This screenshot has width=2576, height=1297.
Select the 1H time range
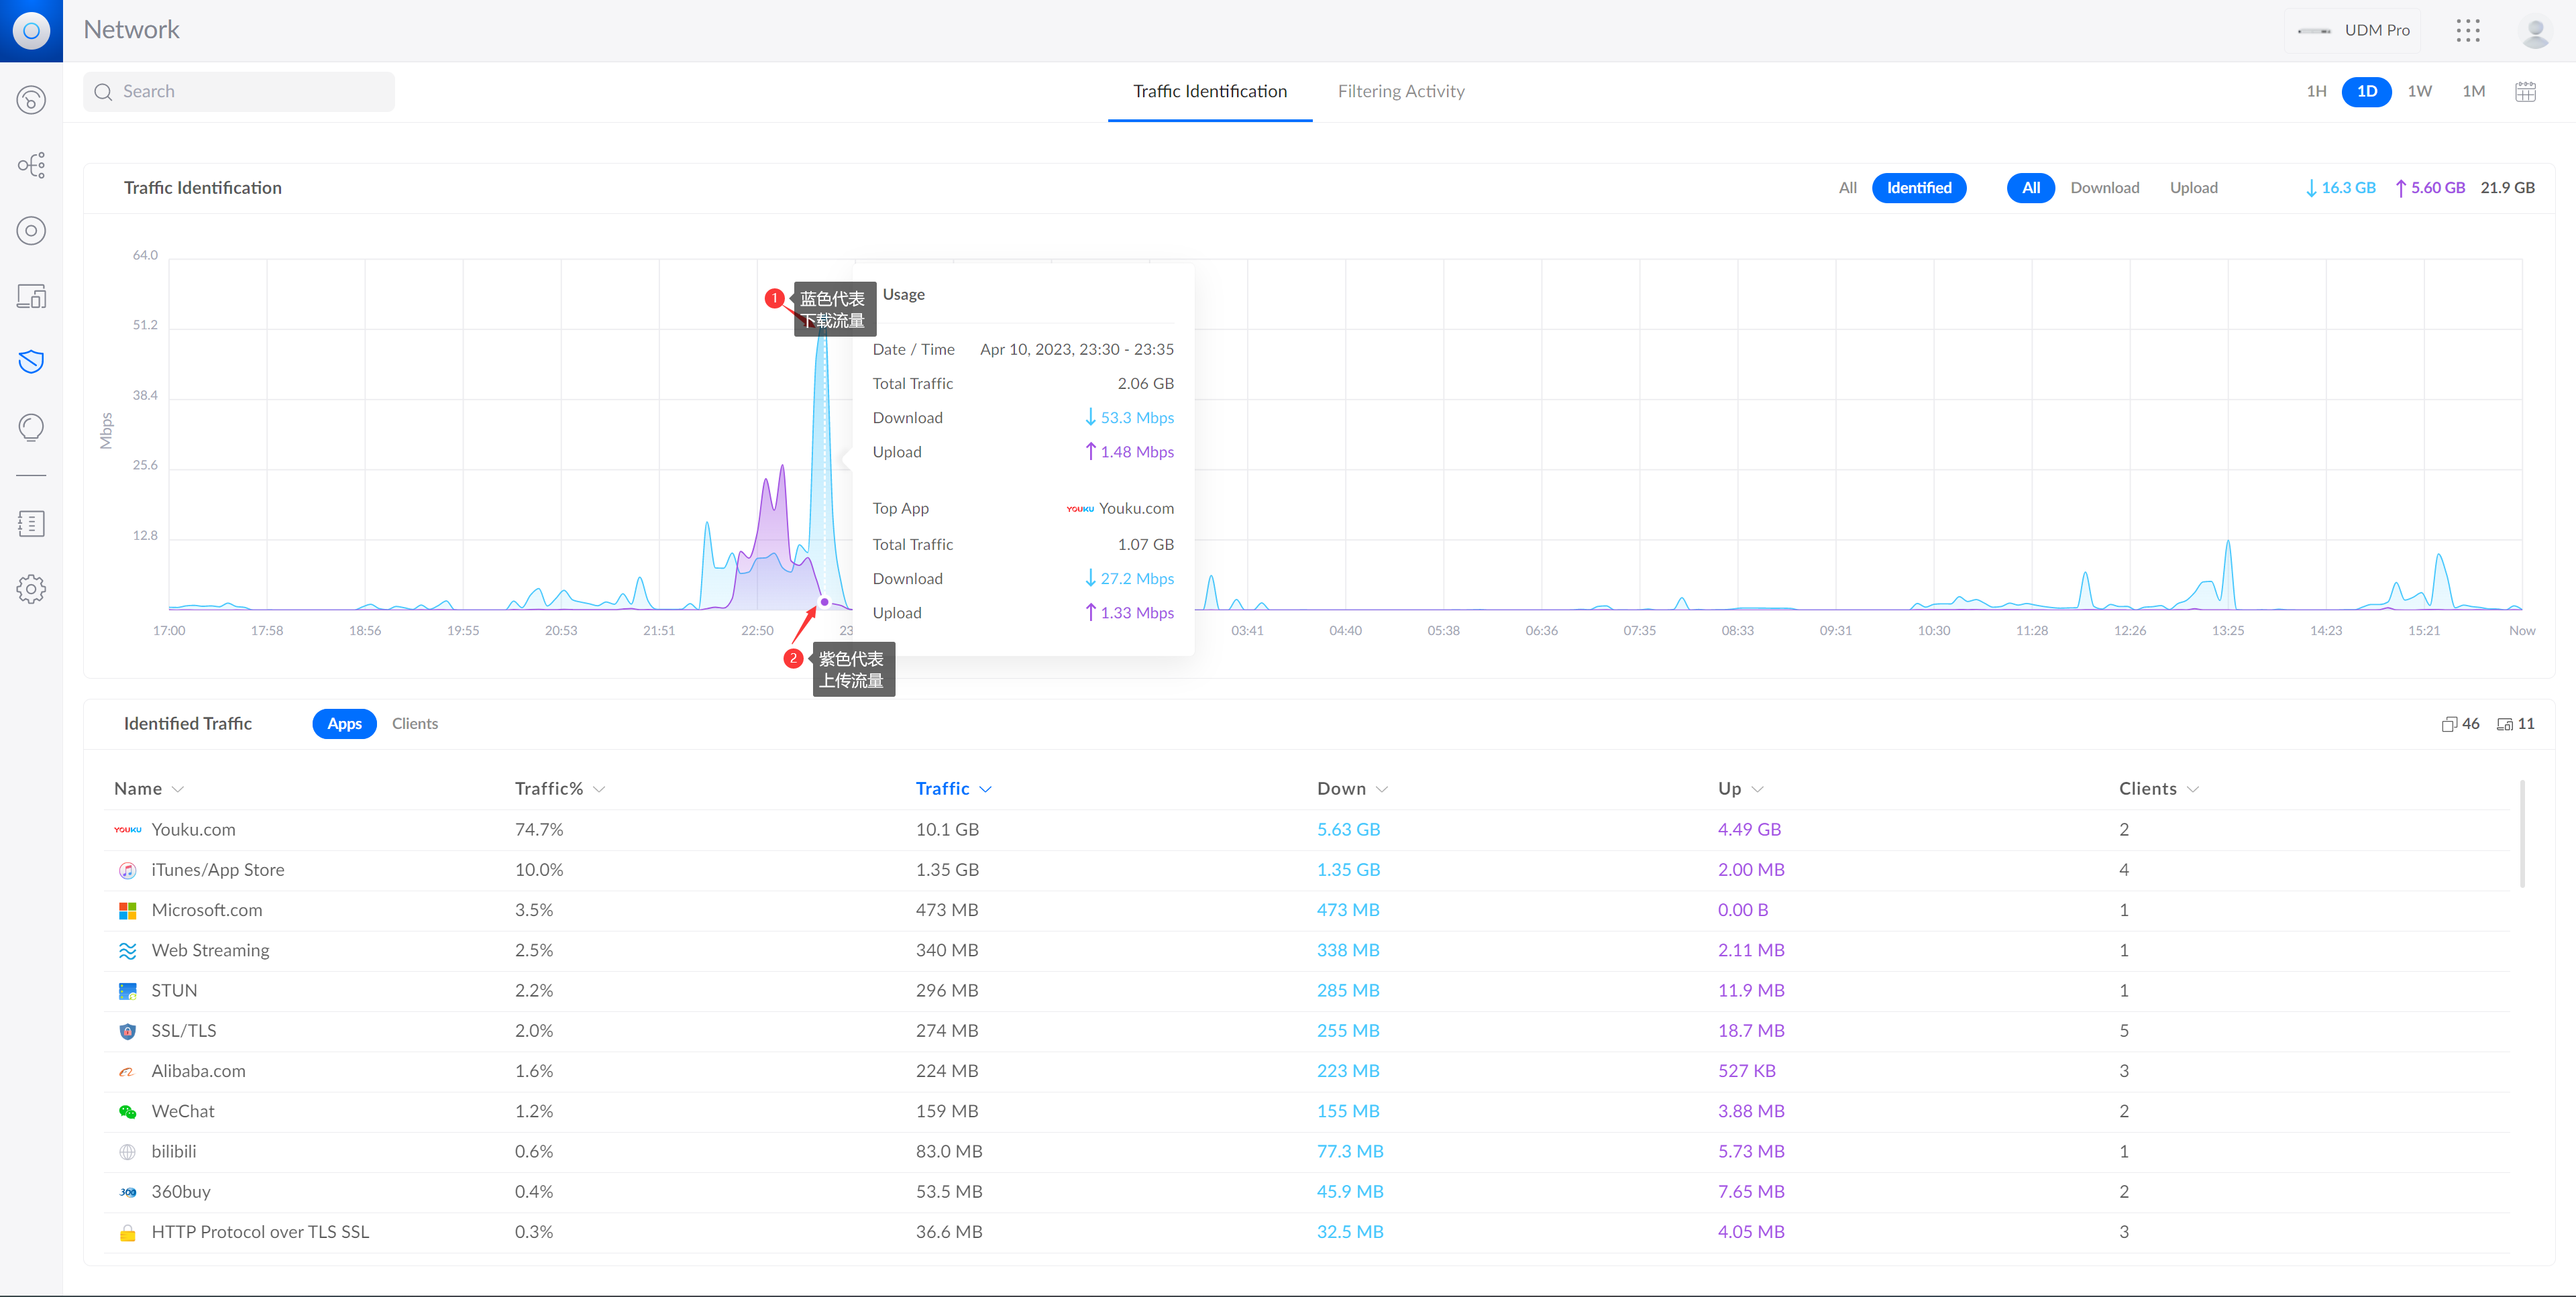(x=2316, y=92)
